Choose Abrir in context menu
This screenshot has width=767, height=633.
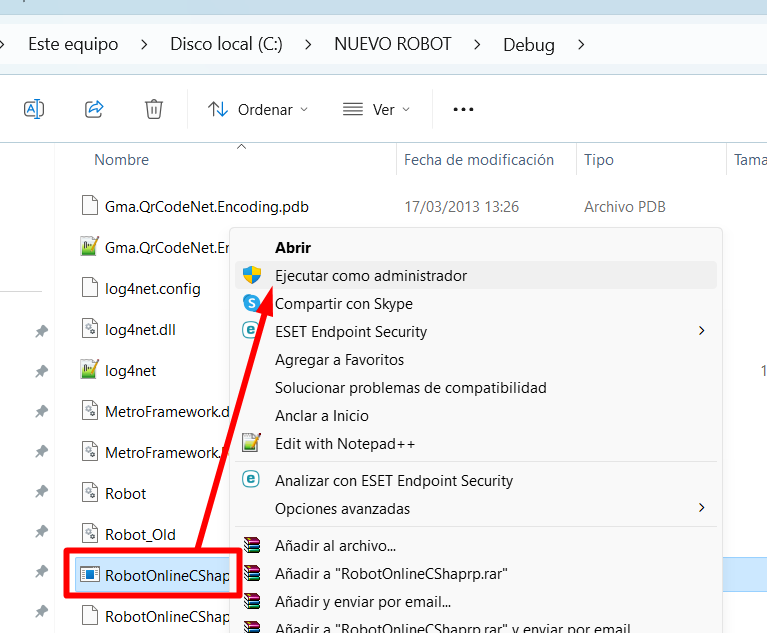tap(293, 248)
